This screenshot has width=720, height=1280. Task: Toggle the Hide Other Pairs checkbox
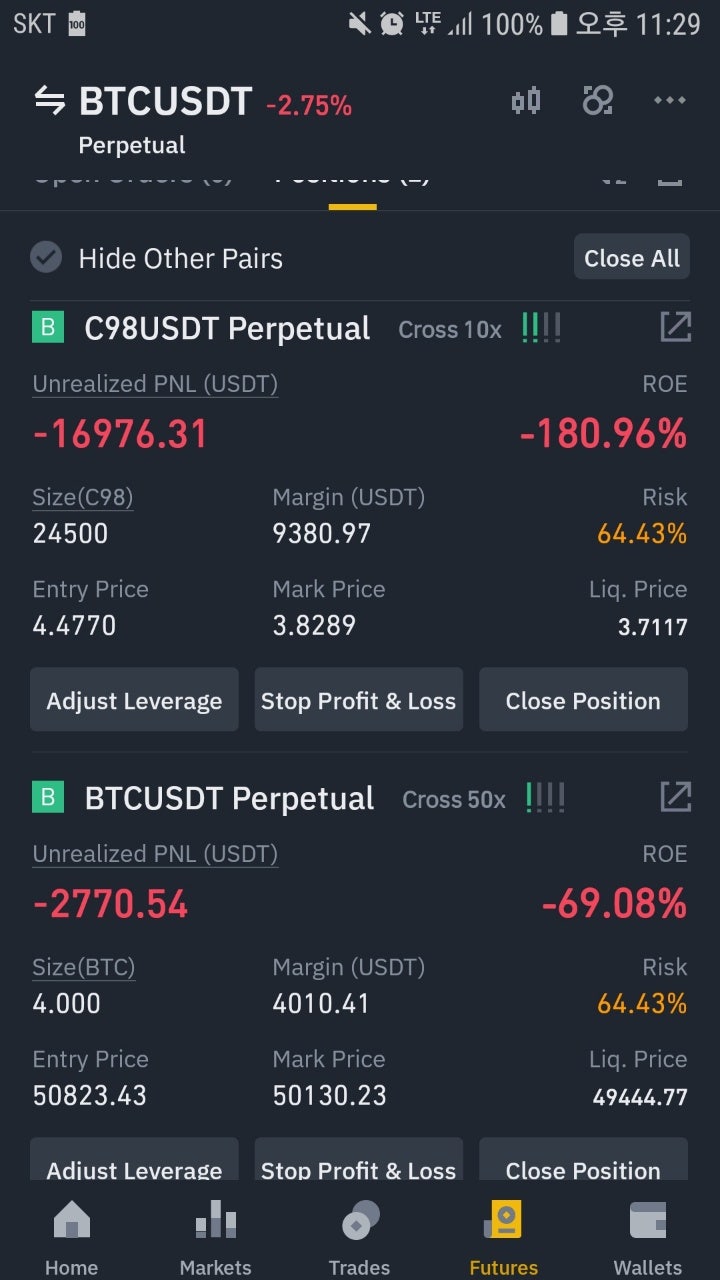tap(46, 258)
